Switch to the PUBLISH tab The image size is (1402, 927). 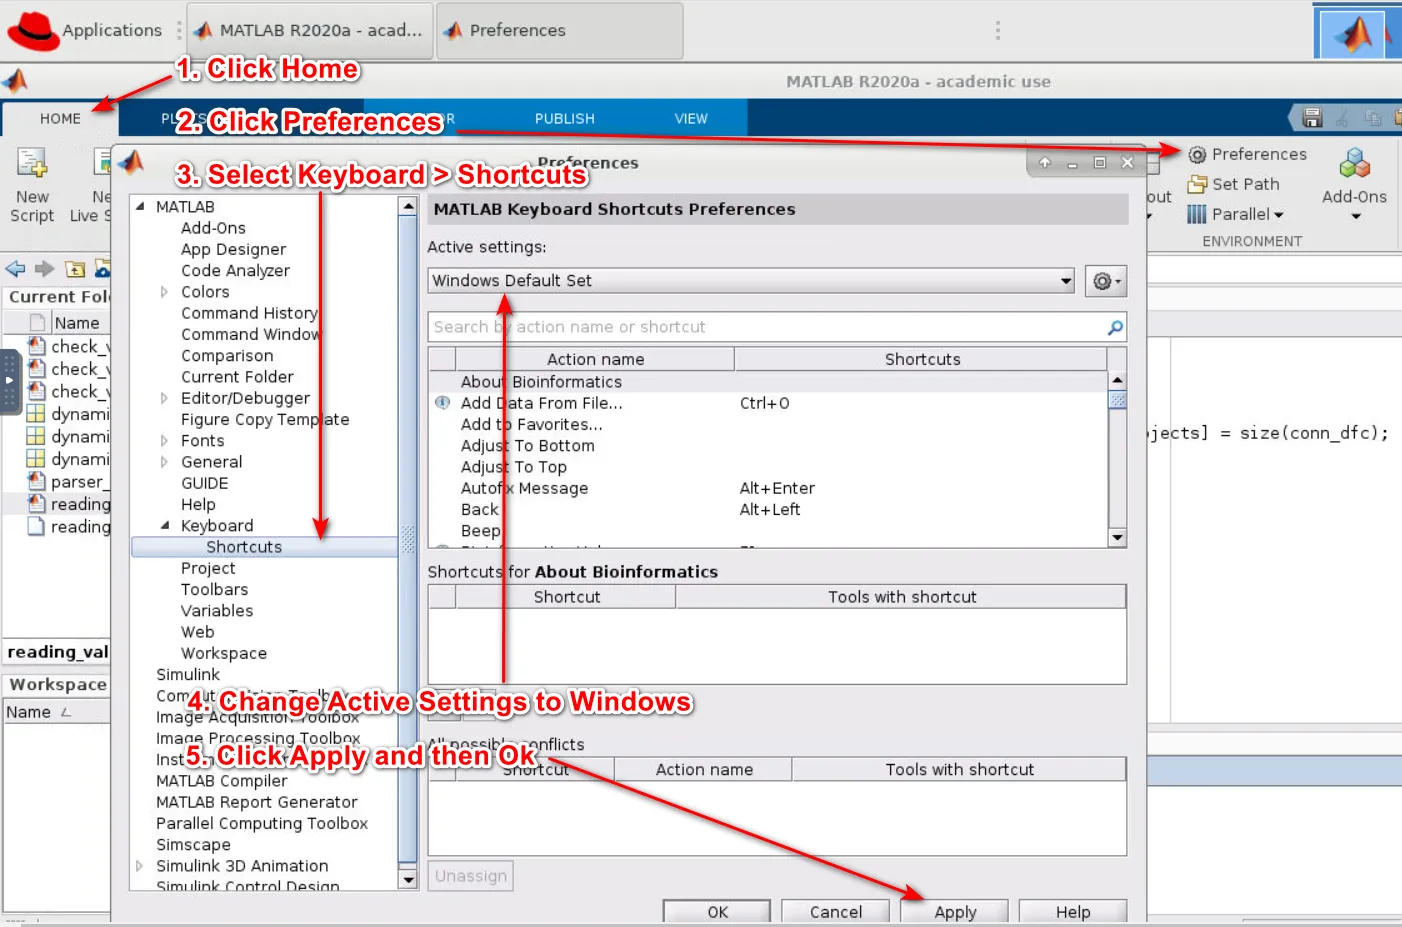pyautogui.click(x=564, y=118)
